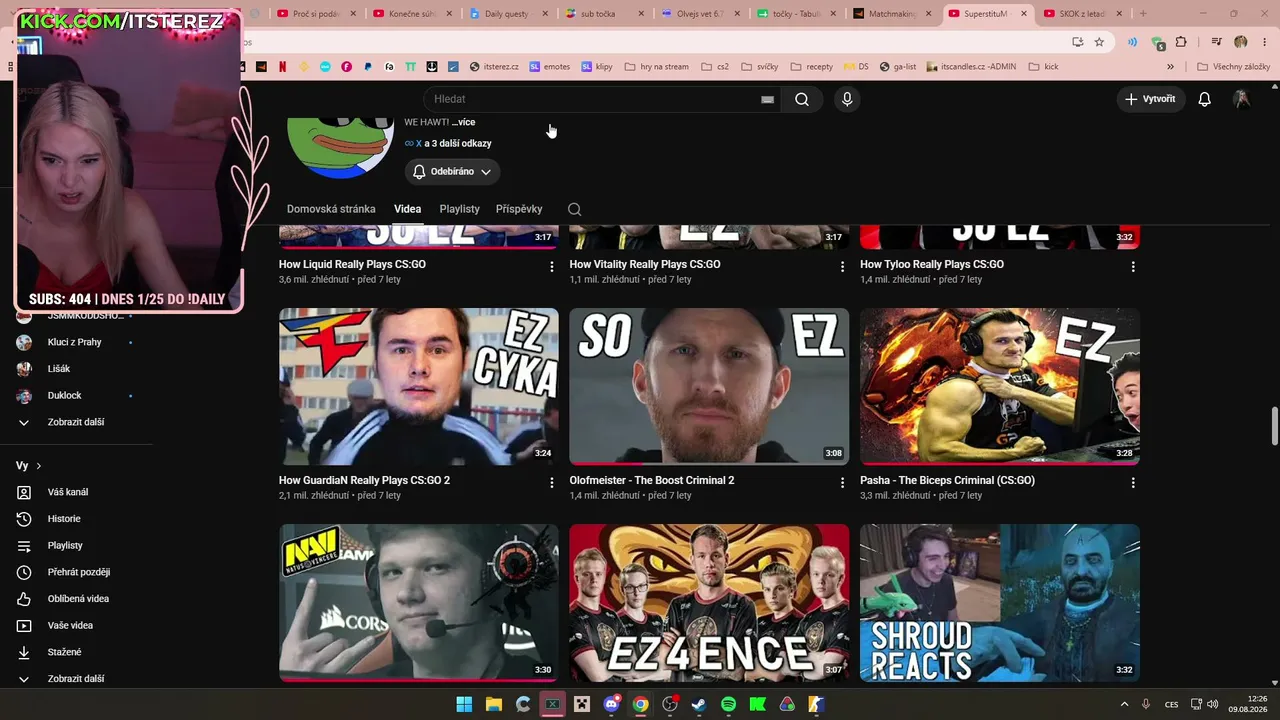Screen dimensions: 1280x720
Task: Open the Odebíráno subscription dropdown
Action: pos(452,172)
